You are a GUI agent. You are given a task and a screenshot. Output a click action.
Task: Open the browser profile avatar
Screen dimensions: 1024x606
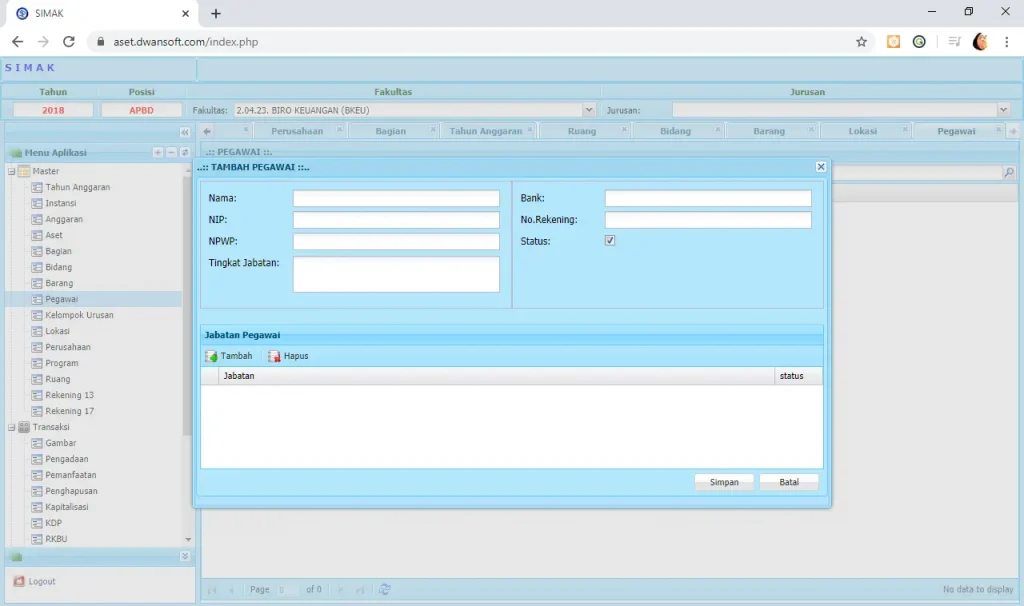click(980, 42)
